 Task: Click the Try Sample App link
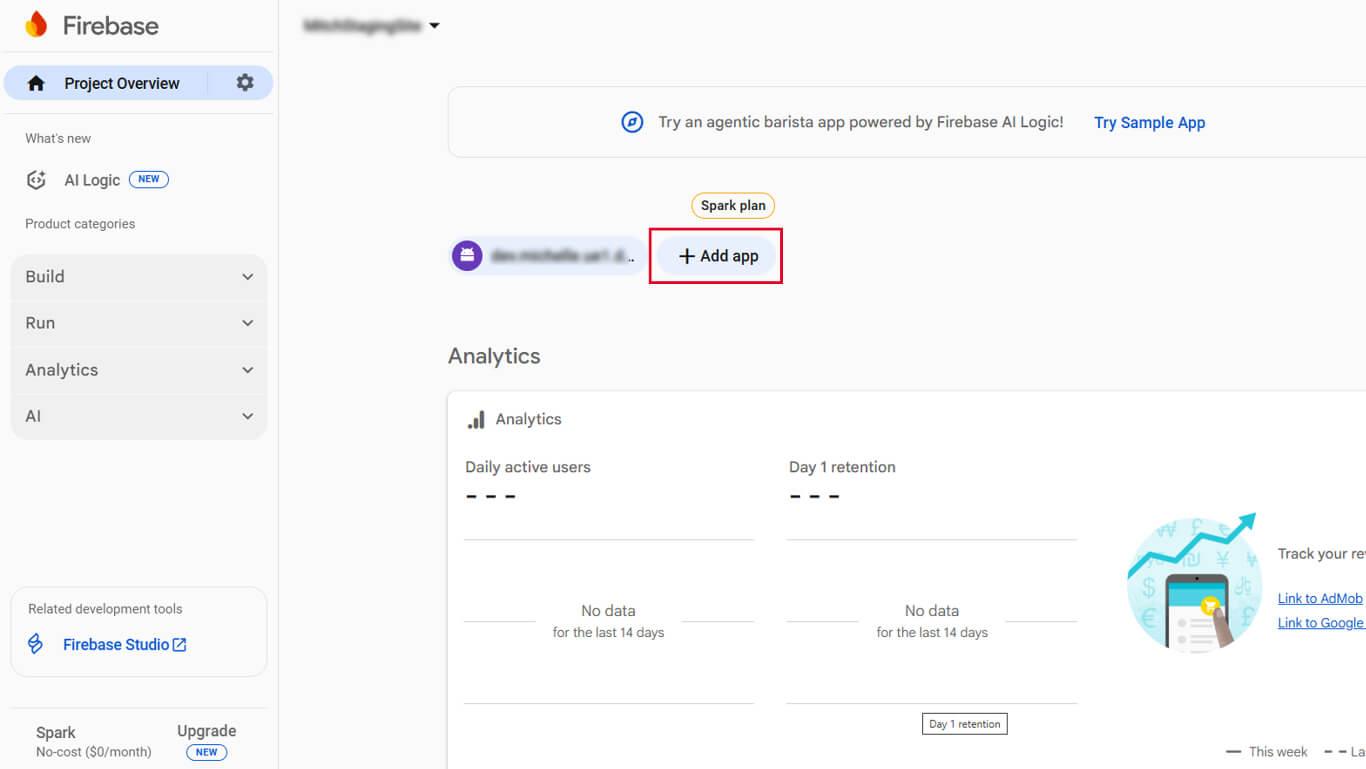coord(1149,123)
